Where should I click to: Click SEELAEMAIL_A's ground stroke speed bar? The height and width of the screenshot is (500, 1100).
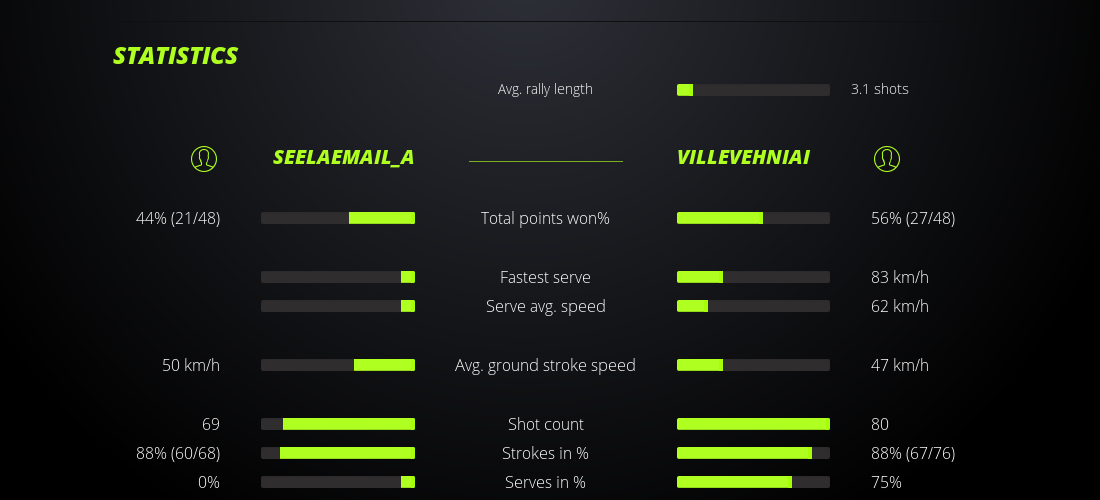pos(338,365)
